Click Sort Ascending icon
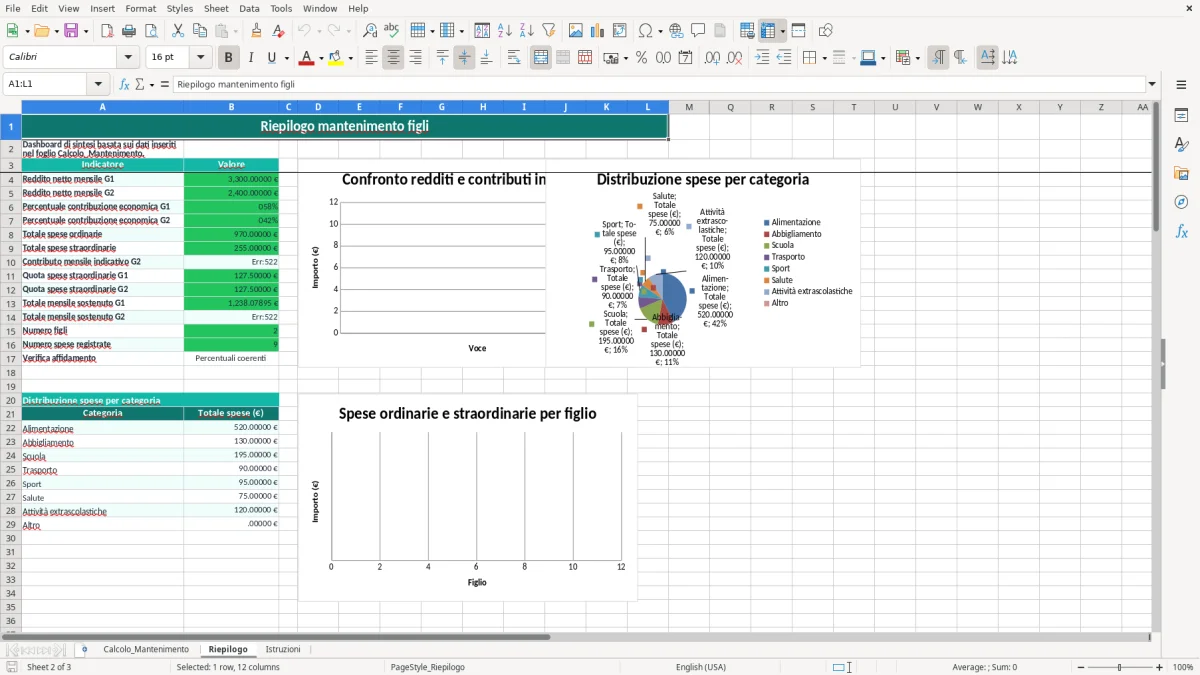Viewport: 1200px width, 675px height. (x=505, y=31)
